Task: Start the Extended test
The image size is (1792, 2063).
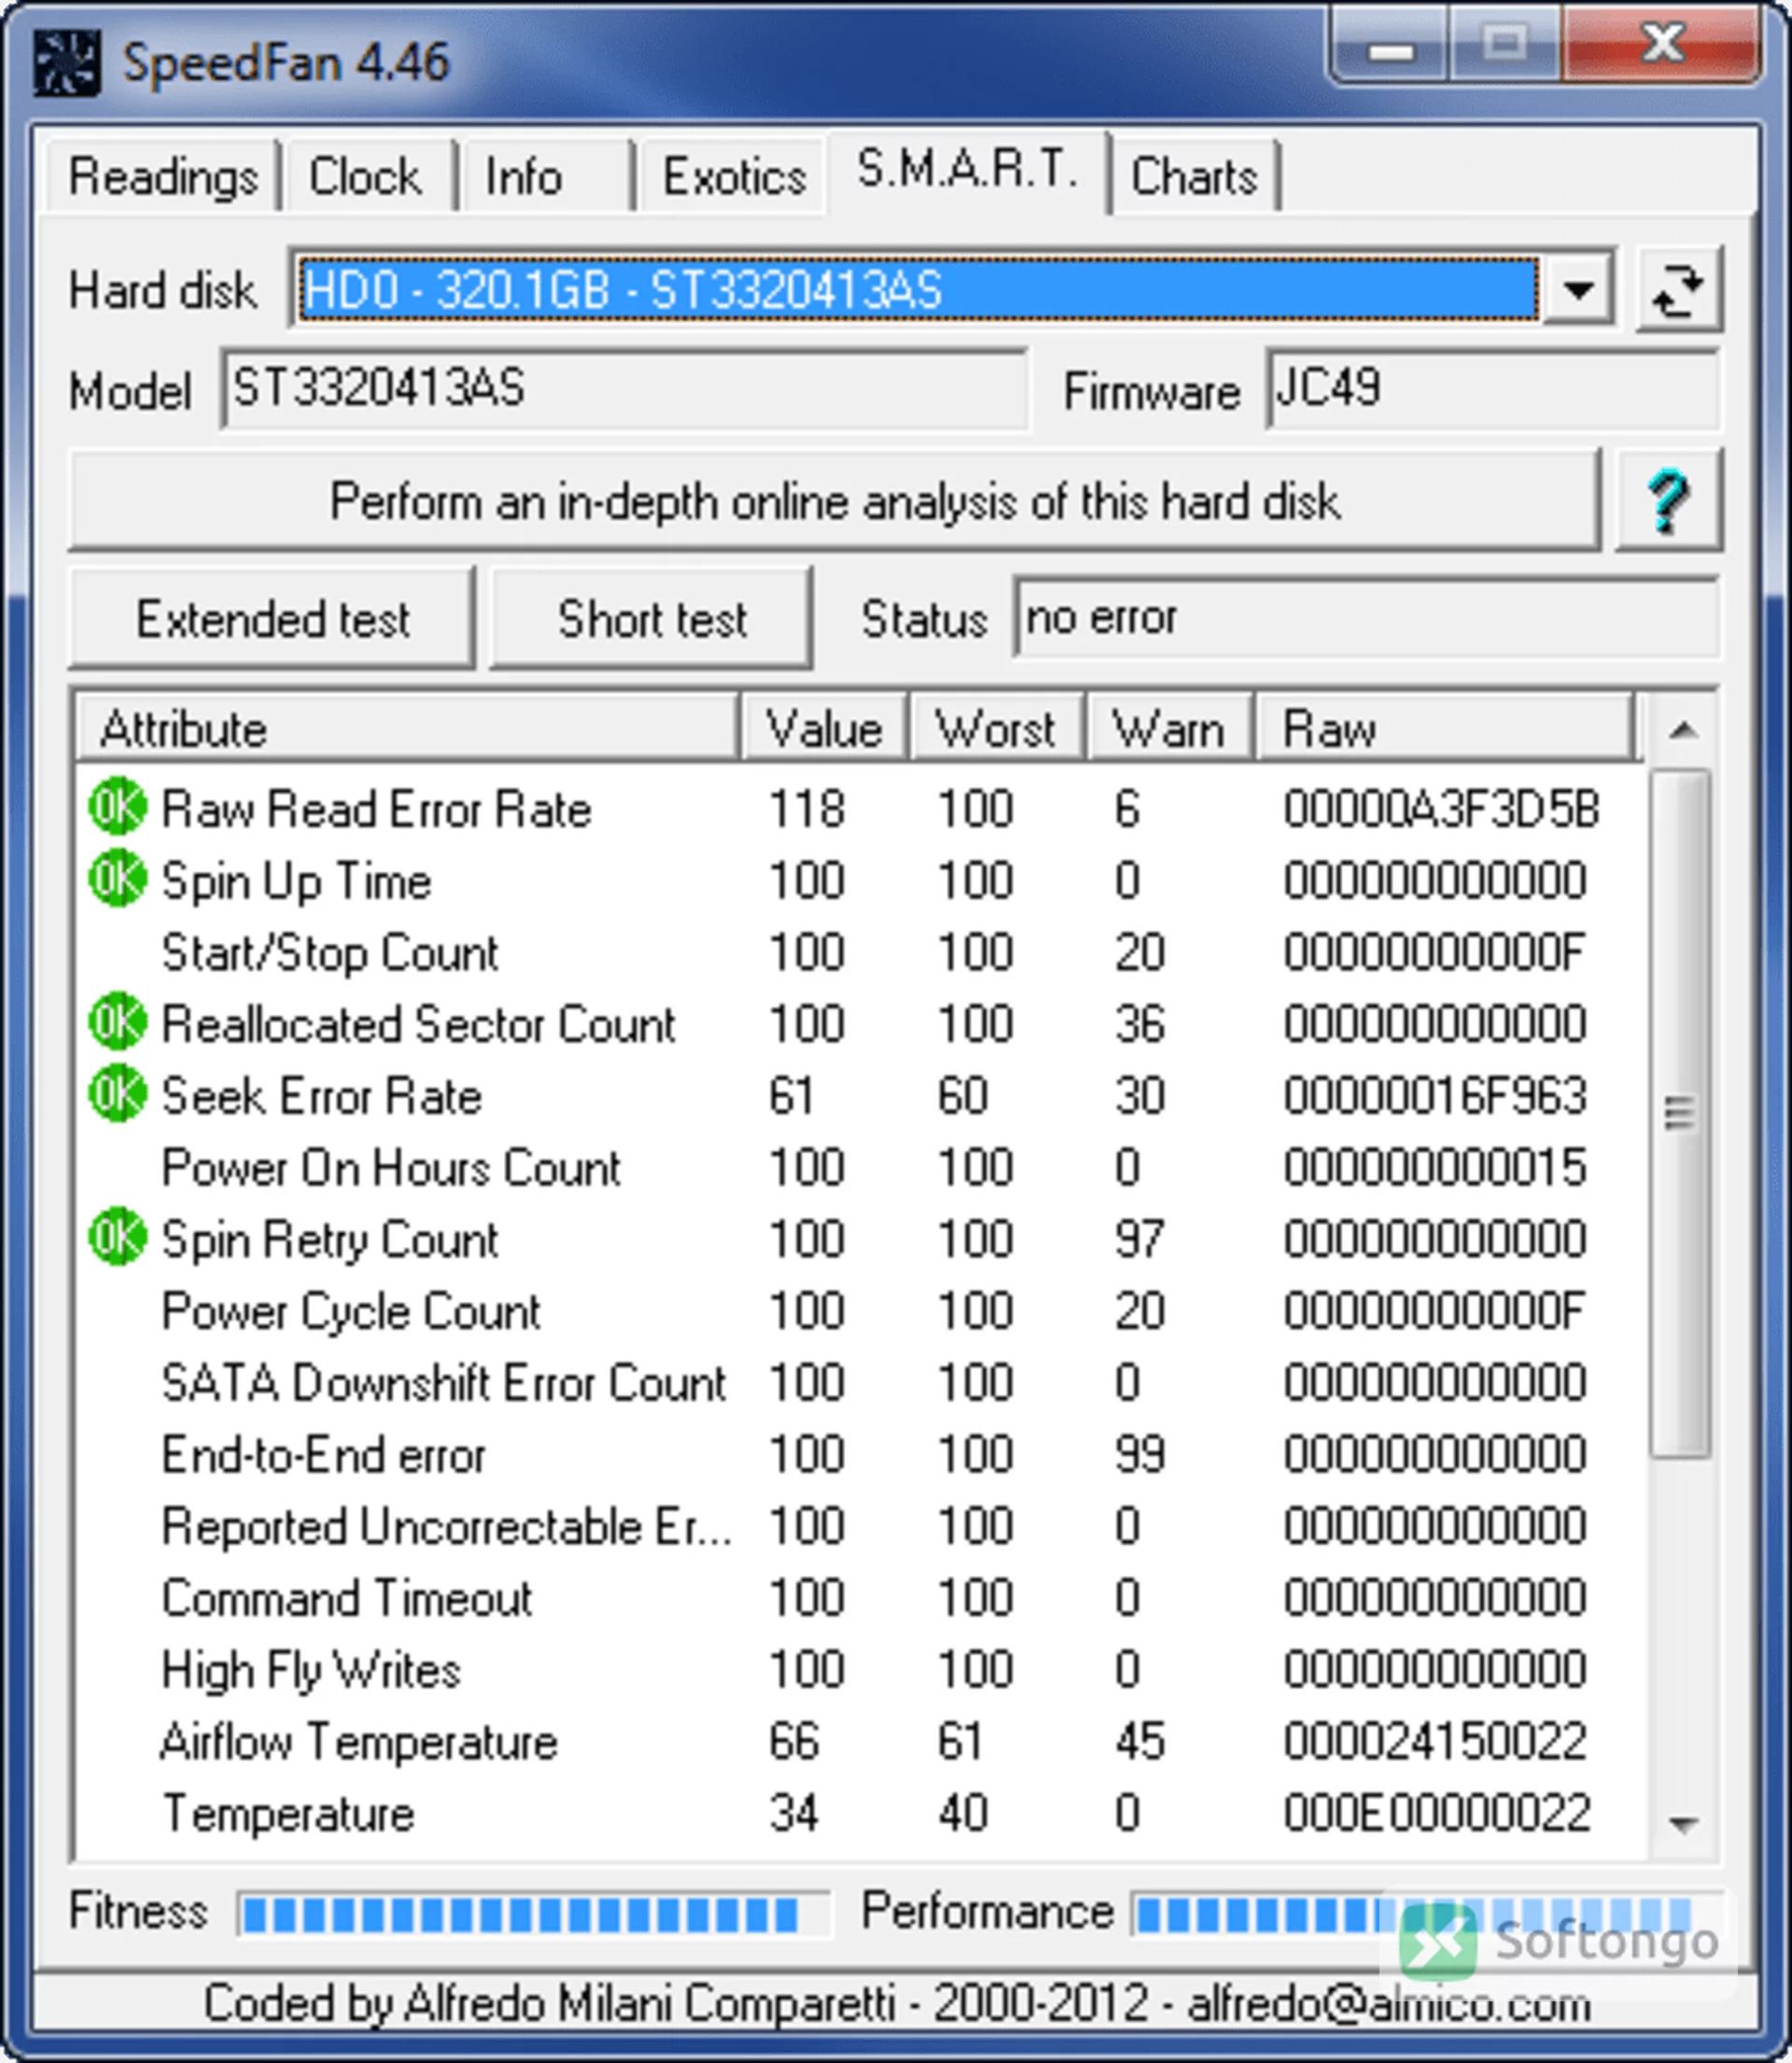Action: point(272,618)
